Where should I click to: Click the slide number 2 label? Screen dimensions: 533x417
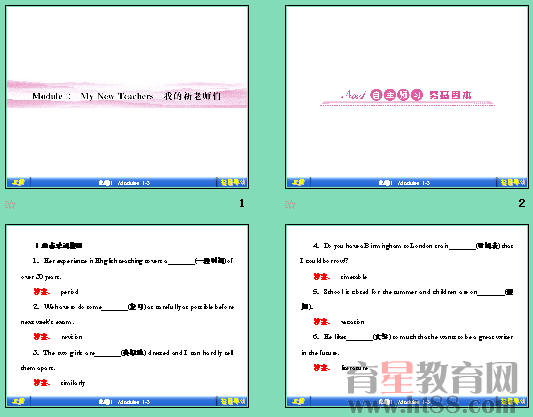point(522,203)
